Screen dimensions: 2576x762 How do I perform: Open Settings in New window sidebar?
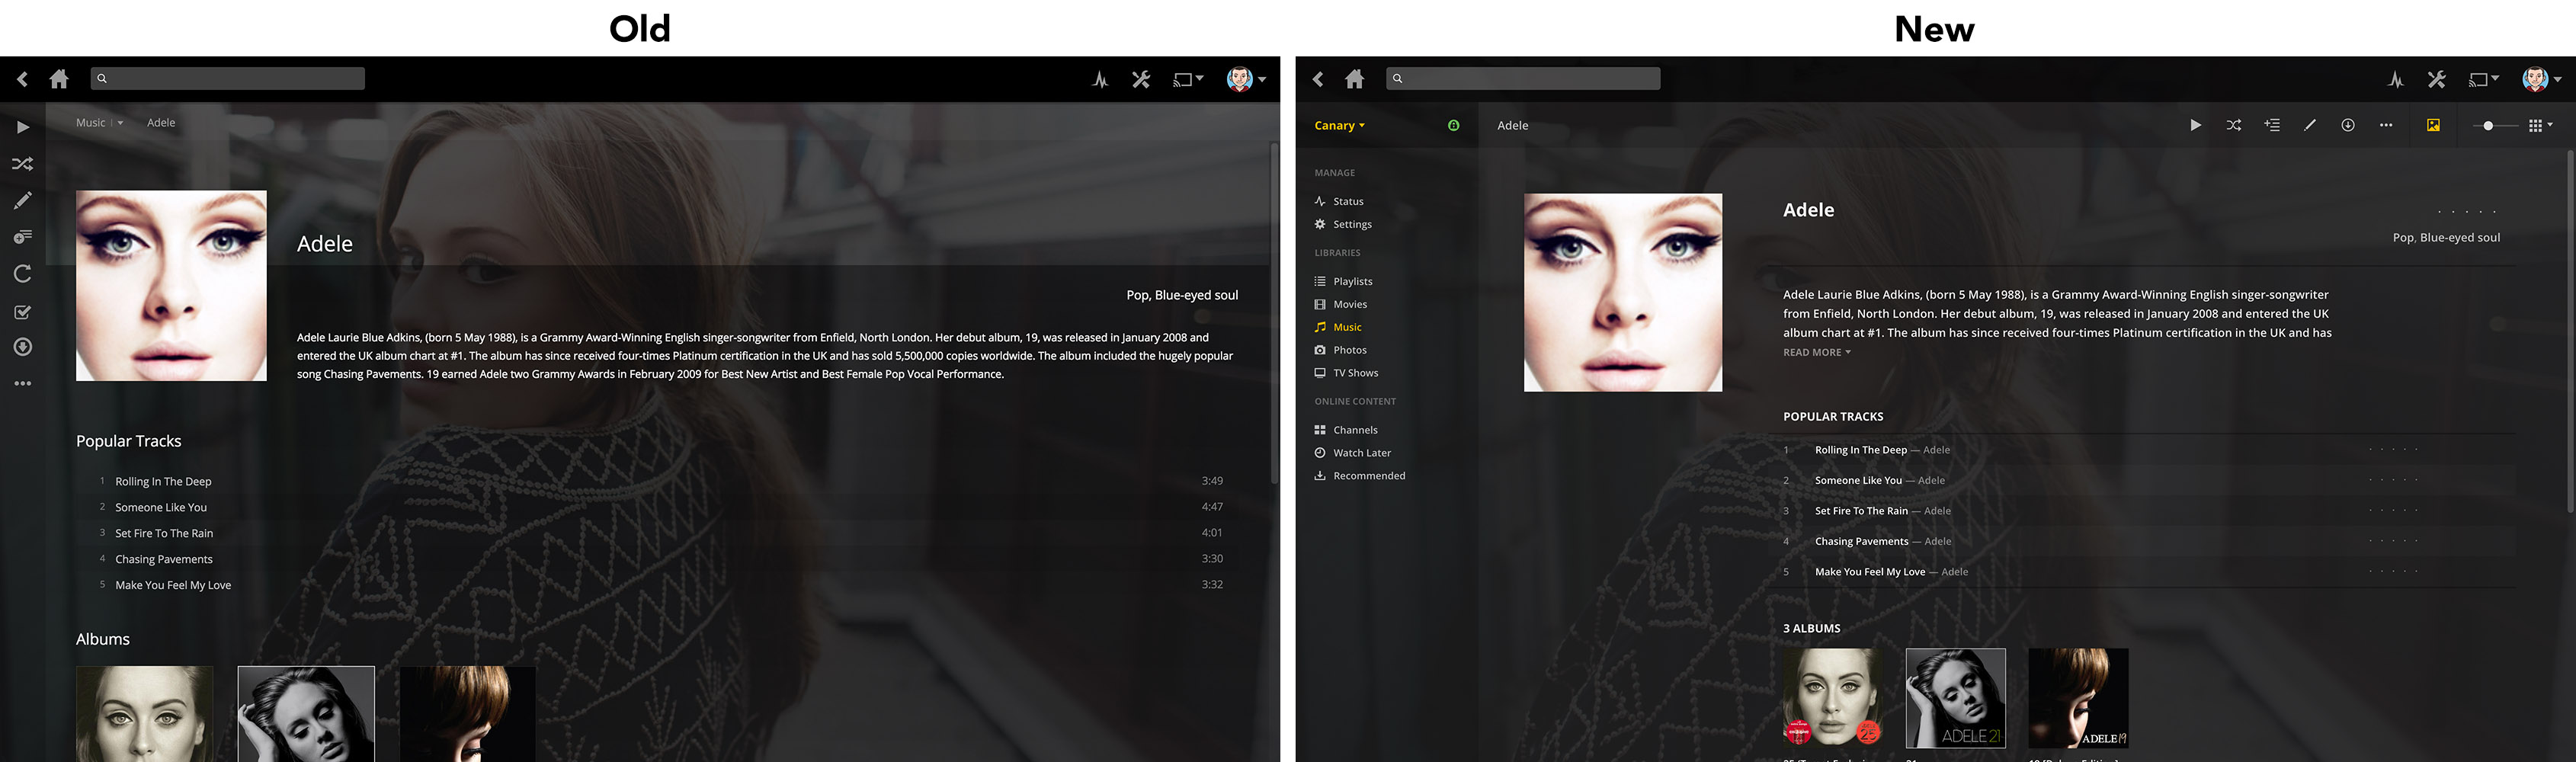point(1343,224)
